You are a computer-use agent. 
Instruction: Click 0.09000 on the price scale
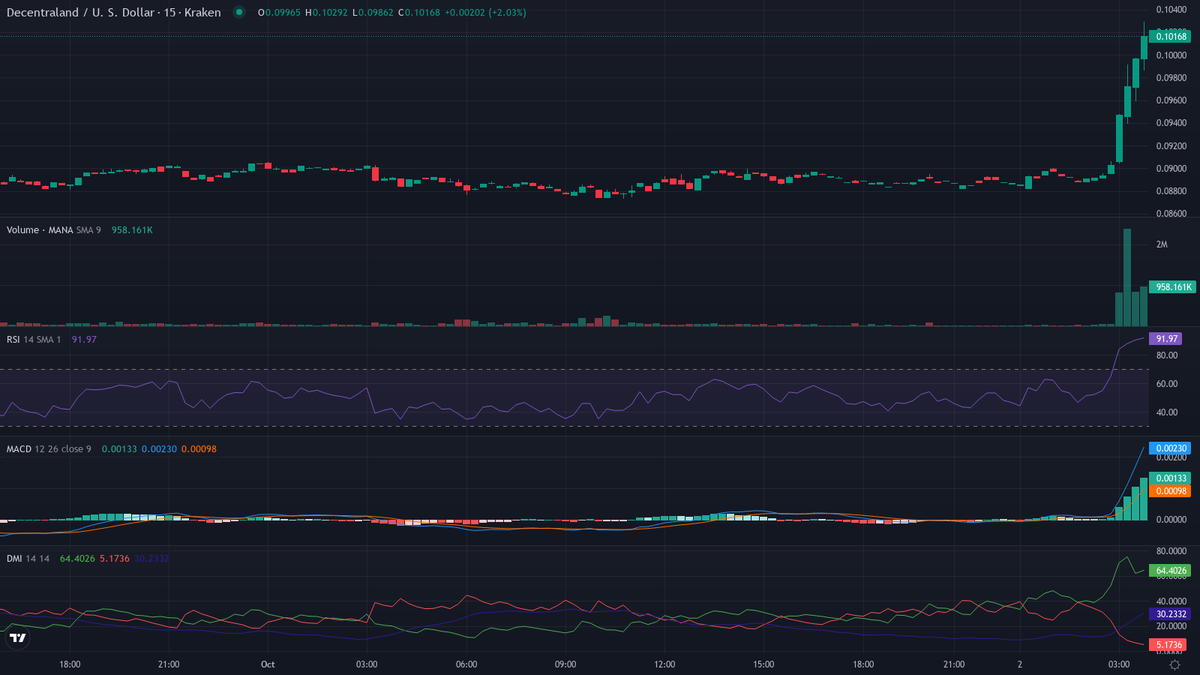(1171, 168)
